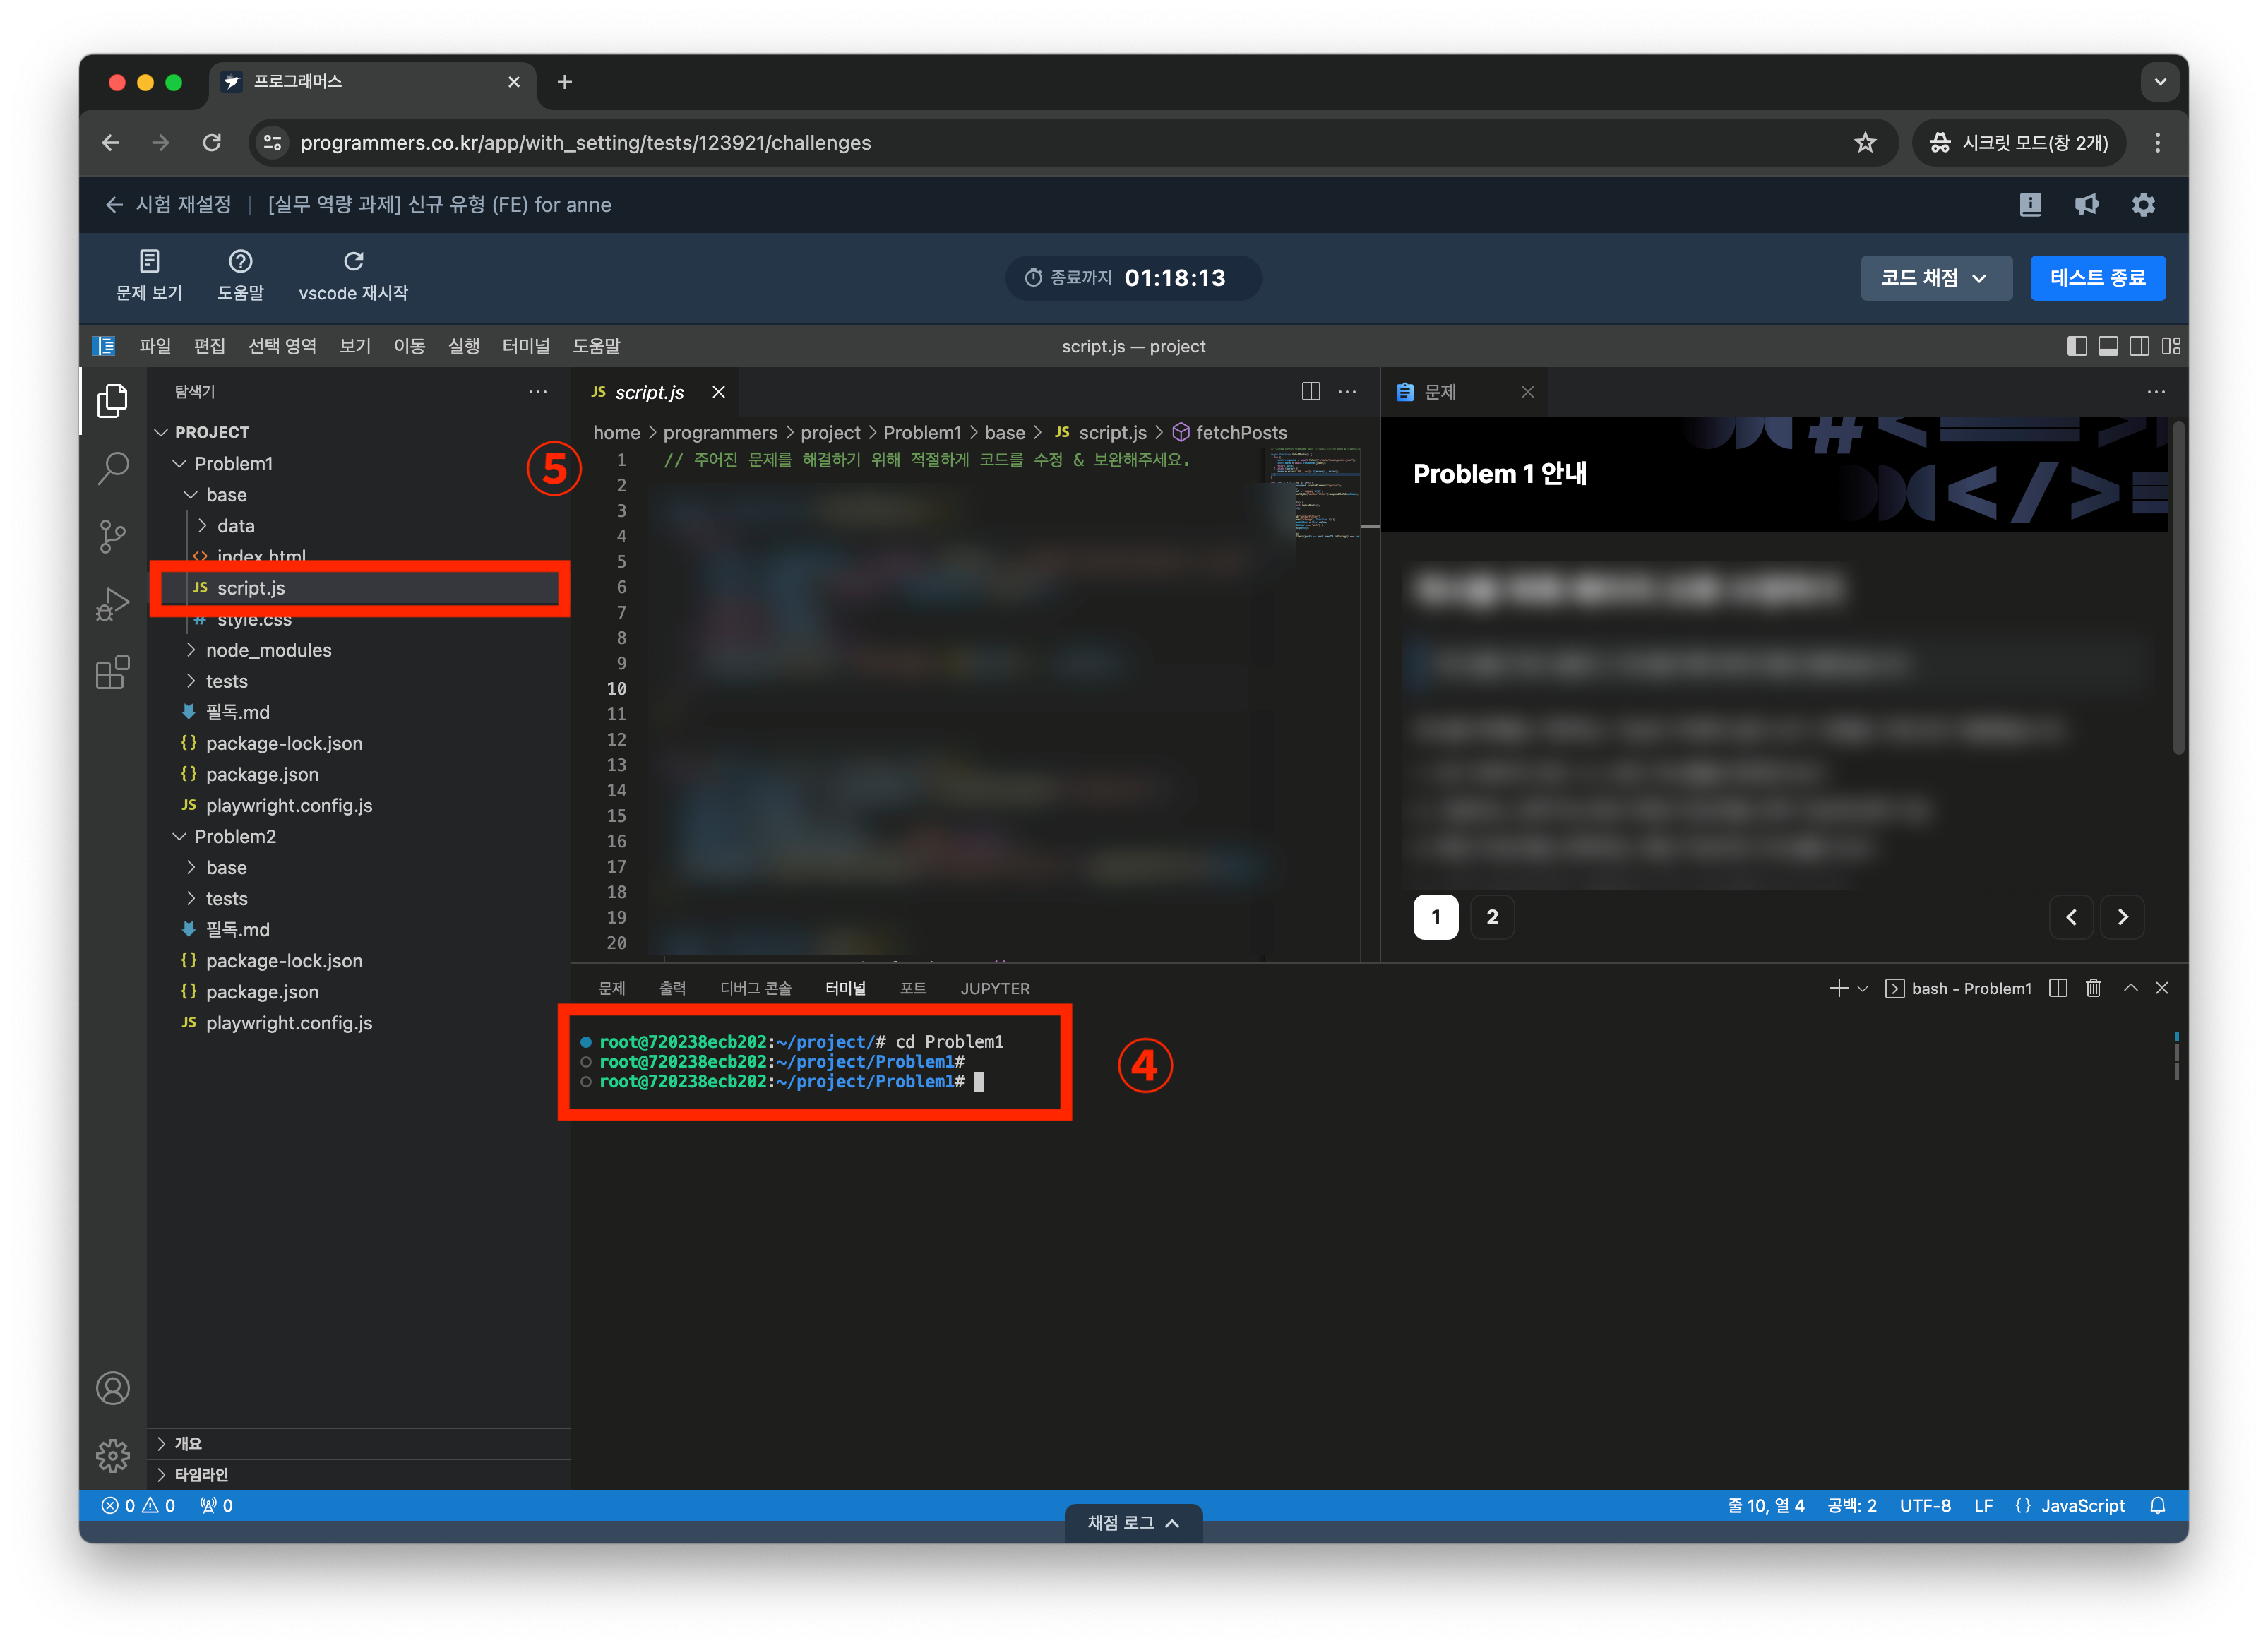Click the split editor right icon
Screen dimensions: 2268x1648
pos(1310,392)
